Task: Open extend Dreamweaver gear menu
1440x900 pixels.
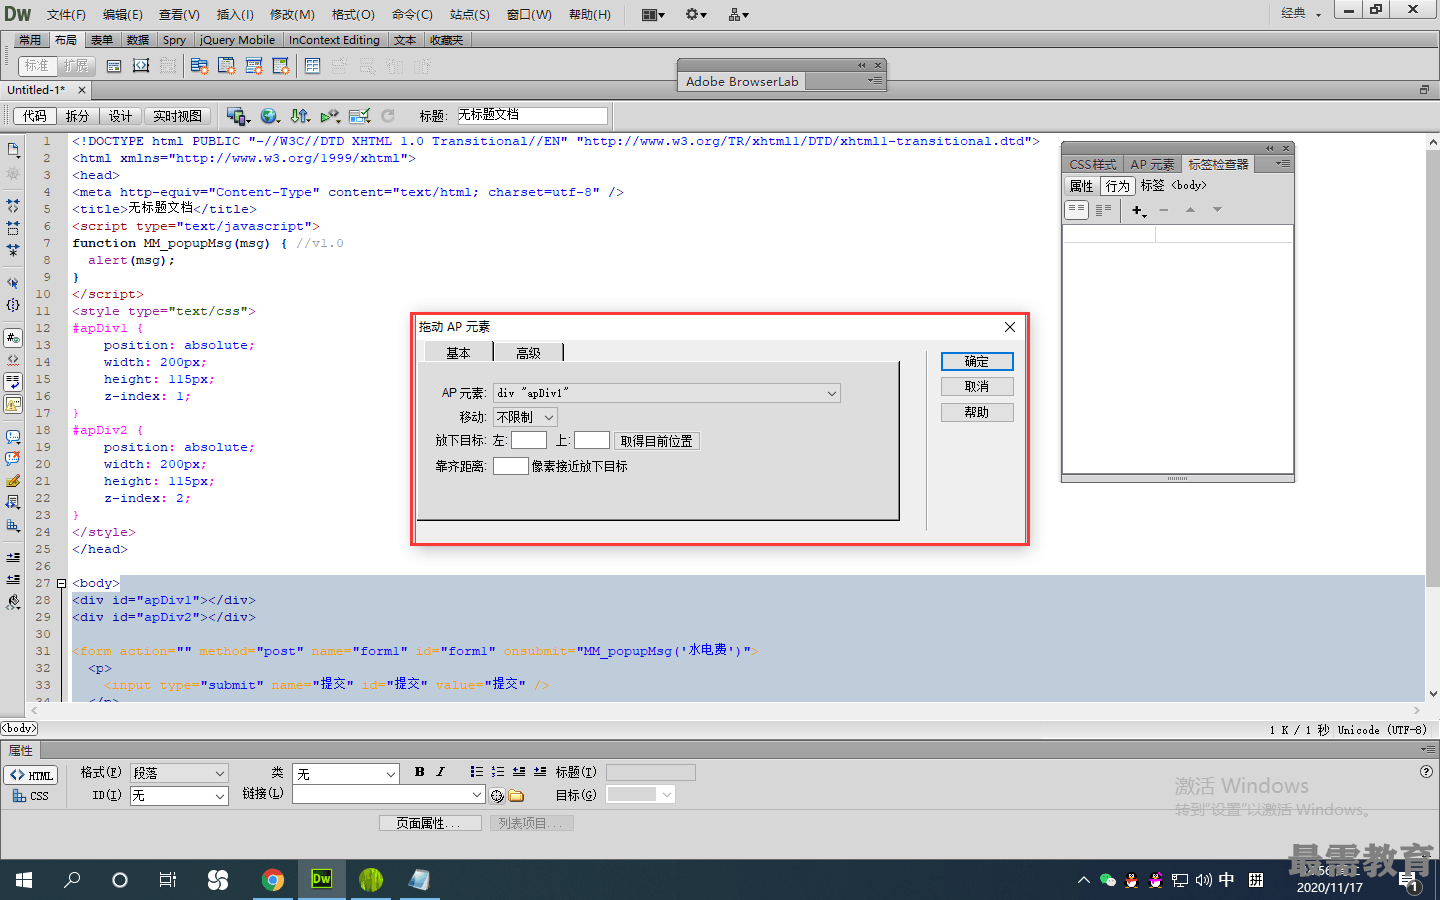Action: click(x=696, y=14)
